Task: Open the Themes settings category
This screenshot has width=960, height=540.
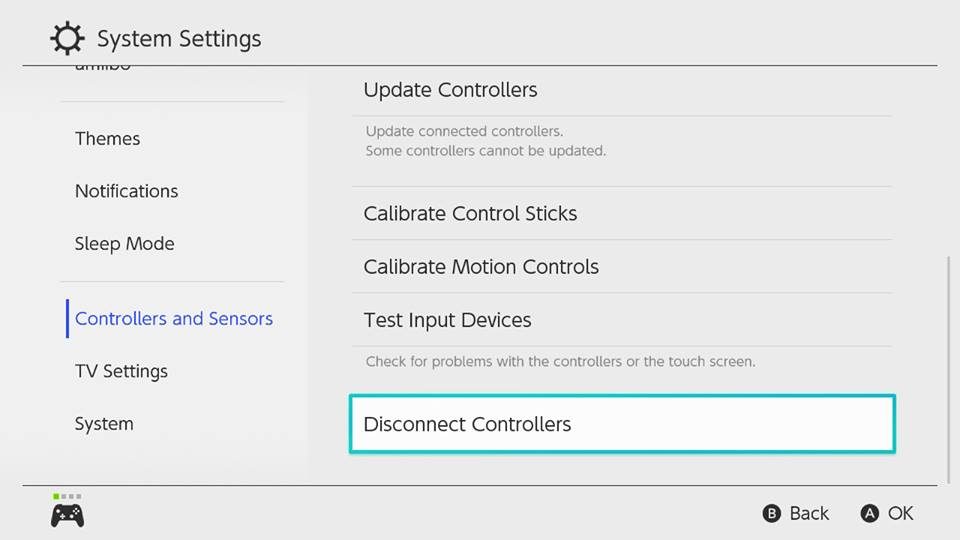Action: point(108,138)
